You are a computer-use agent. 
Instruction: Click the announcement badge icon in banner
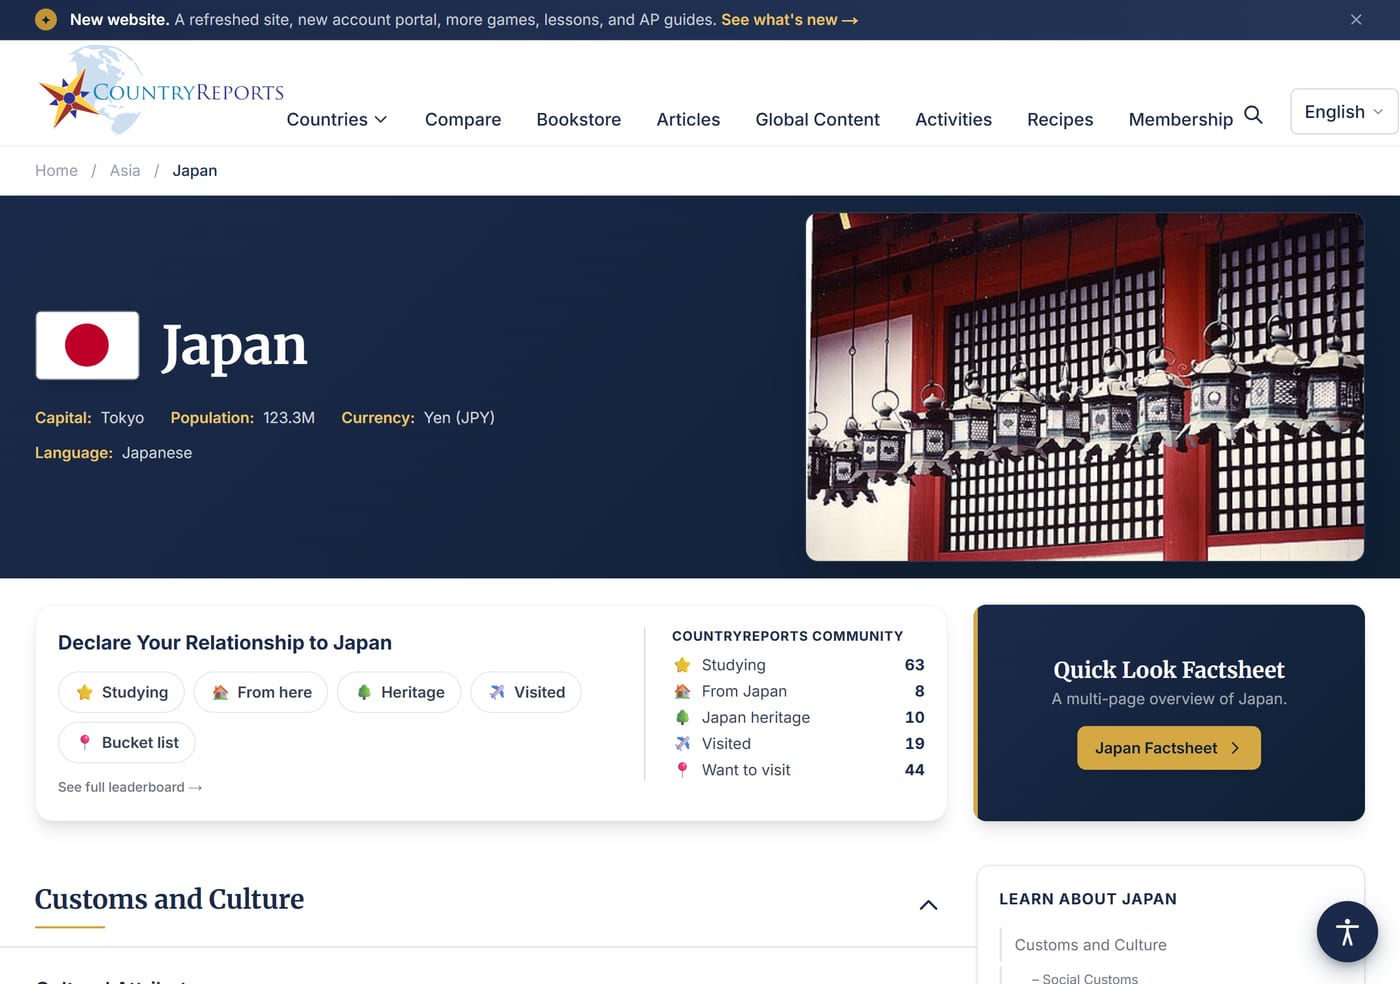[x=46, y=20]
